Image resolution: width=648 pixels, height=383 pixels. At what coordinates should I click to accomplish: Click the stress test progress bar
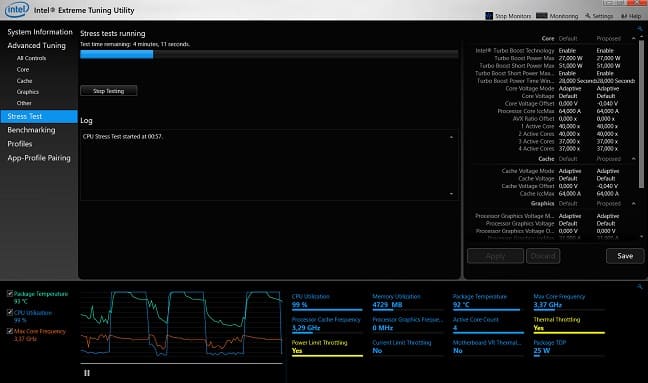[269, 54]
